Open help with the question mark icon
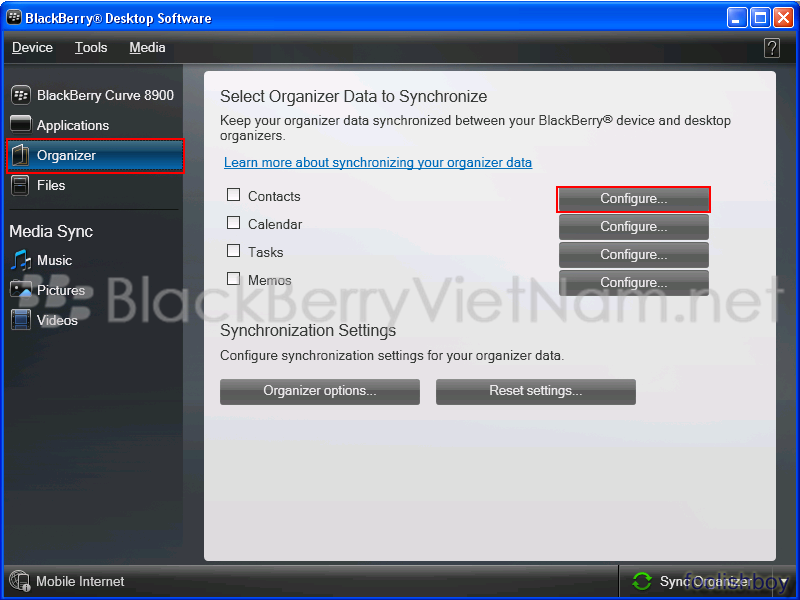 click(x=771, y=48)
